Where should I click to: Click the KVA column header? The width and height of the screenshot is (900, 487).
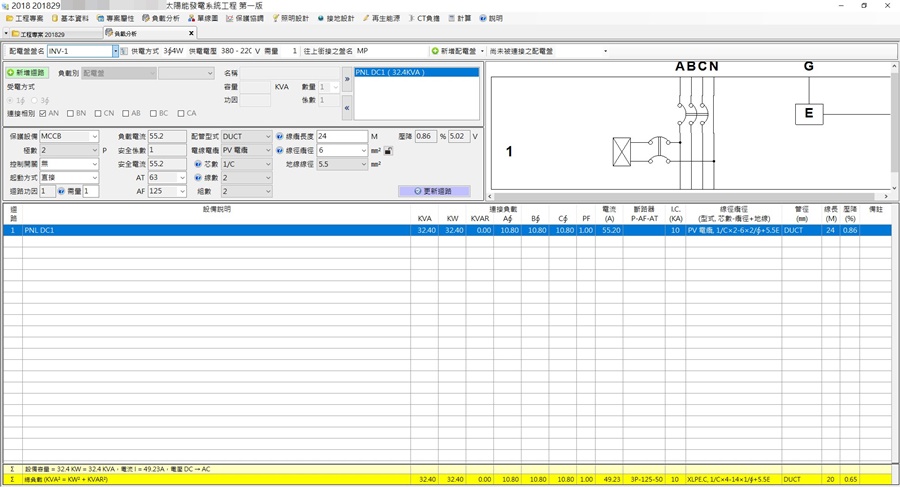(x=424, y=219)
